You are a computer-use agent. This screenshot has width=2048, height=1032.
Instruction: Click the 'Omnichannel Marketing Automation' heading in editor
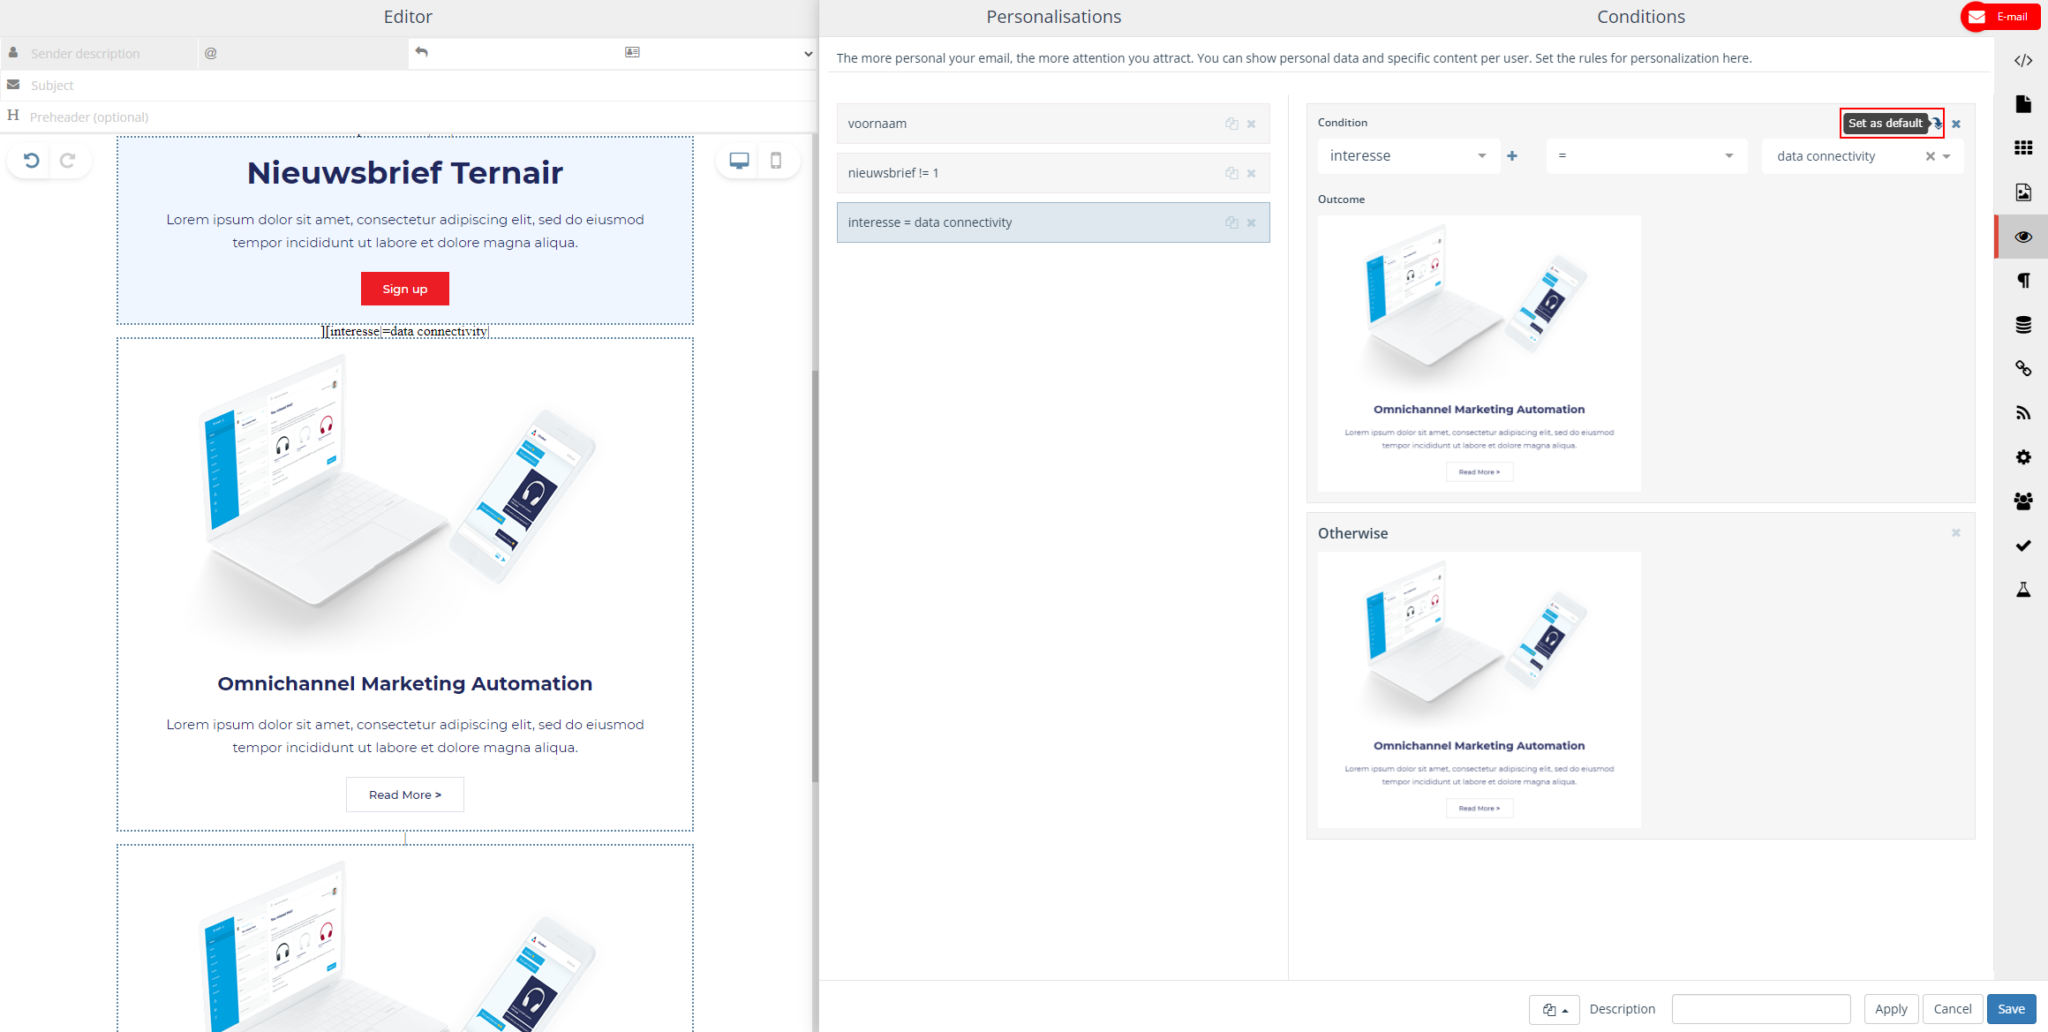405,684
